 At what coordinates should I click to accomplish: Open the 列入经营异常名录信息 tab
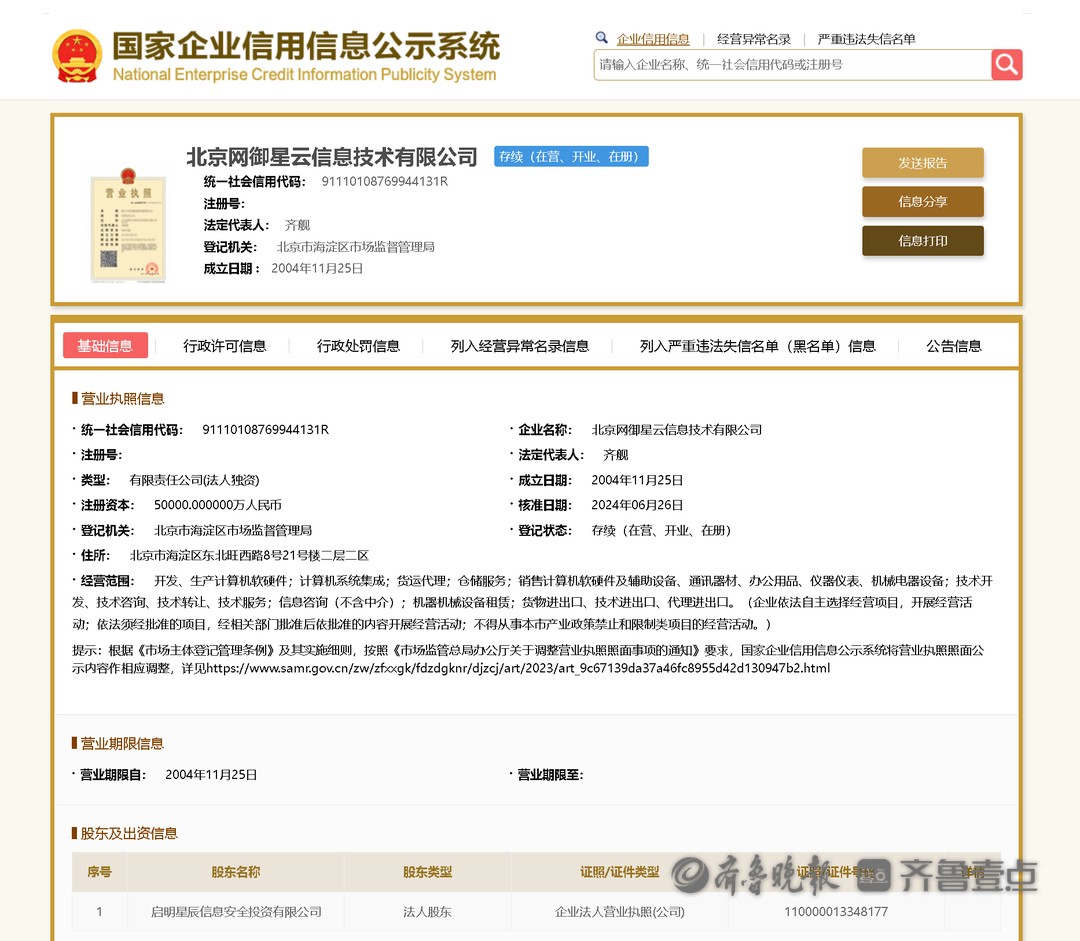click(519, 346)
